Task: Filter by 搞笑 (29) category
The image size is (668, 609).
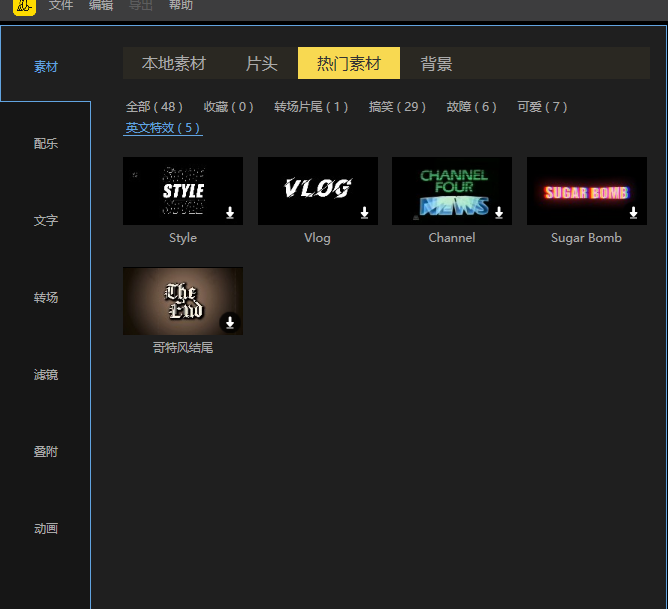Action: [397, 107]
